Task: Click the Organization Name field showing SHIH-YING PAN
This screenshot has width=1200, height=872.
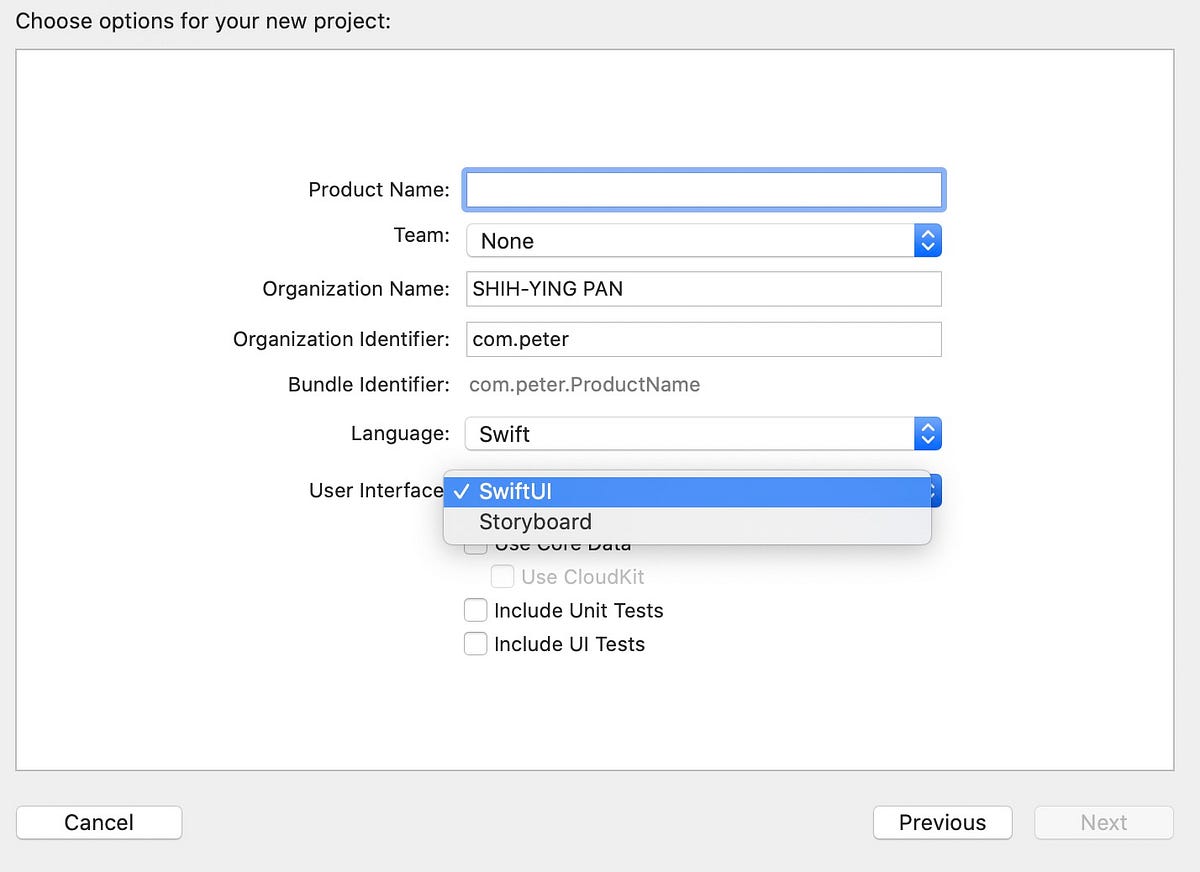Action: click(x=700, y=288)
